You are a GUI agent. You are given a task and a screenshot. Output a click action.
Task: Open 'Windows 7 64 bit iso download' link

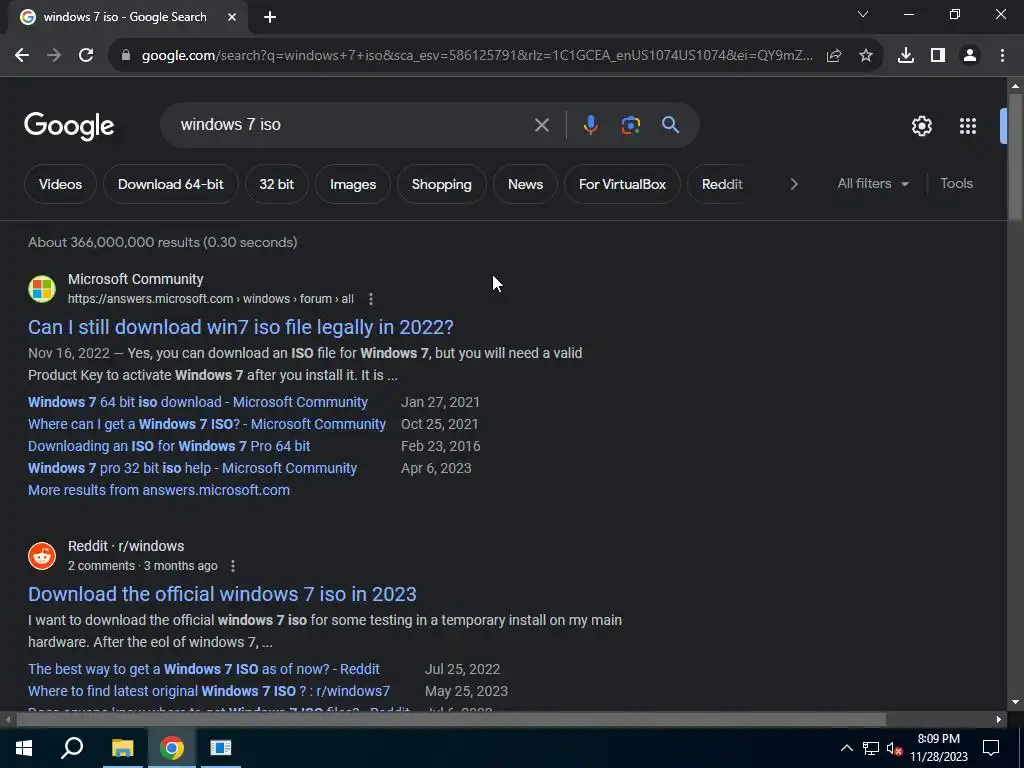[x=198, y=402]
